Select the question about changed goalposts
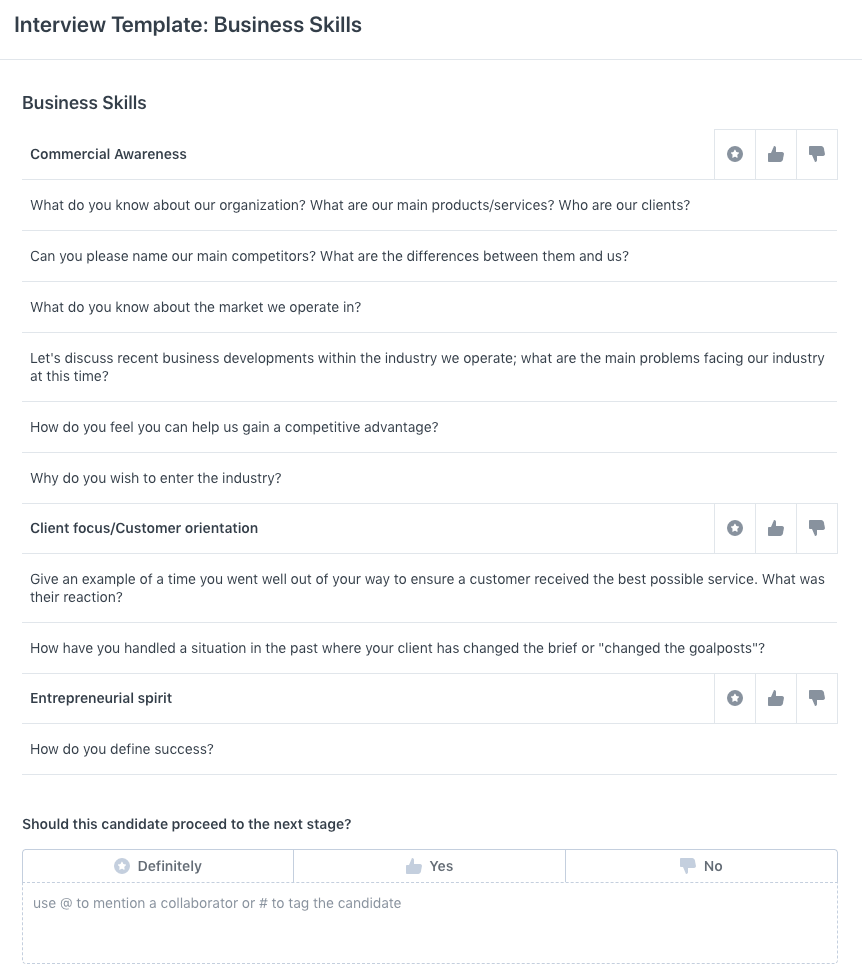The height and width of the screenshot is (978, 862). pos(398,648)
